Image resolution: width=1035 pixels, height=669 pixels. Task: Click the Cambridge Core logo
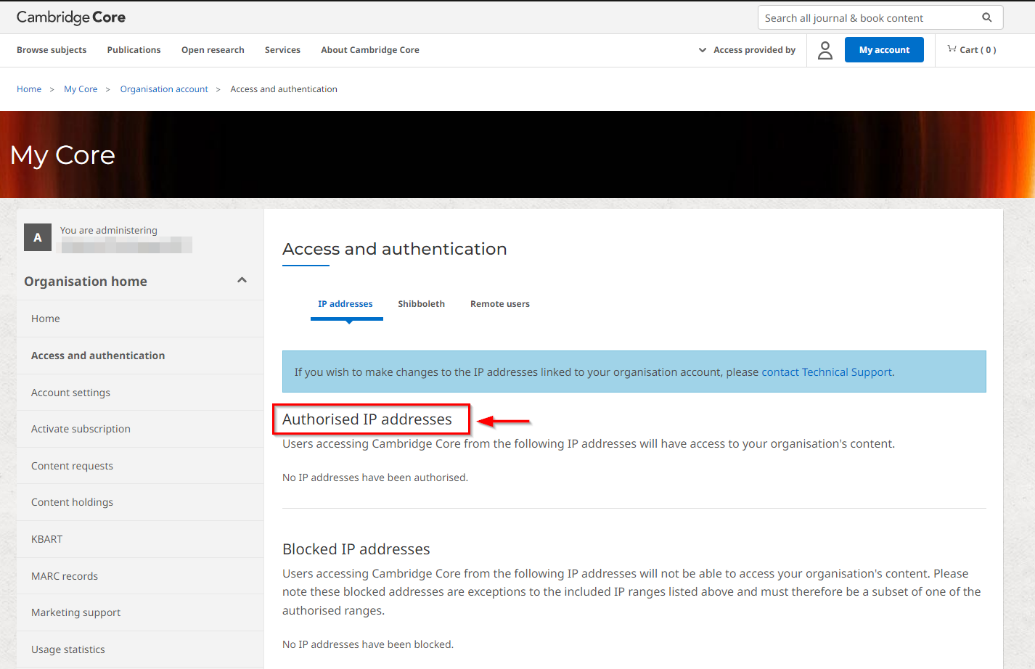(x=71, y=17)
